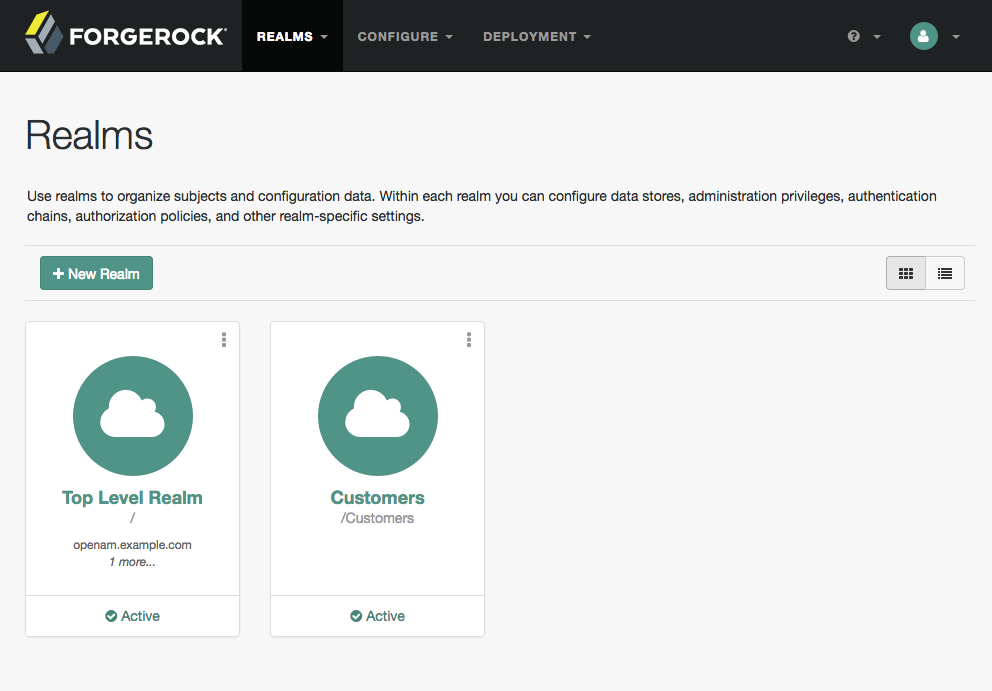Open the Top Level Realm card's kebab menu
This screenshot has height=691, width=992.
(x=224, y=340)
